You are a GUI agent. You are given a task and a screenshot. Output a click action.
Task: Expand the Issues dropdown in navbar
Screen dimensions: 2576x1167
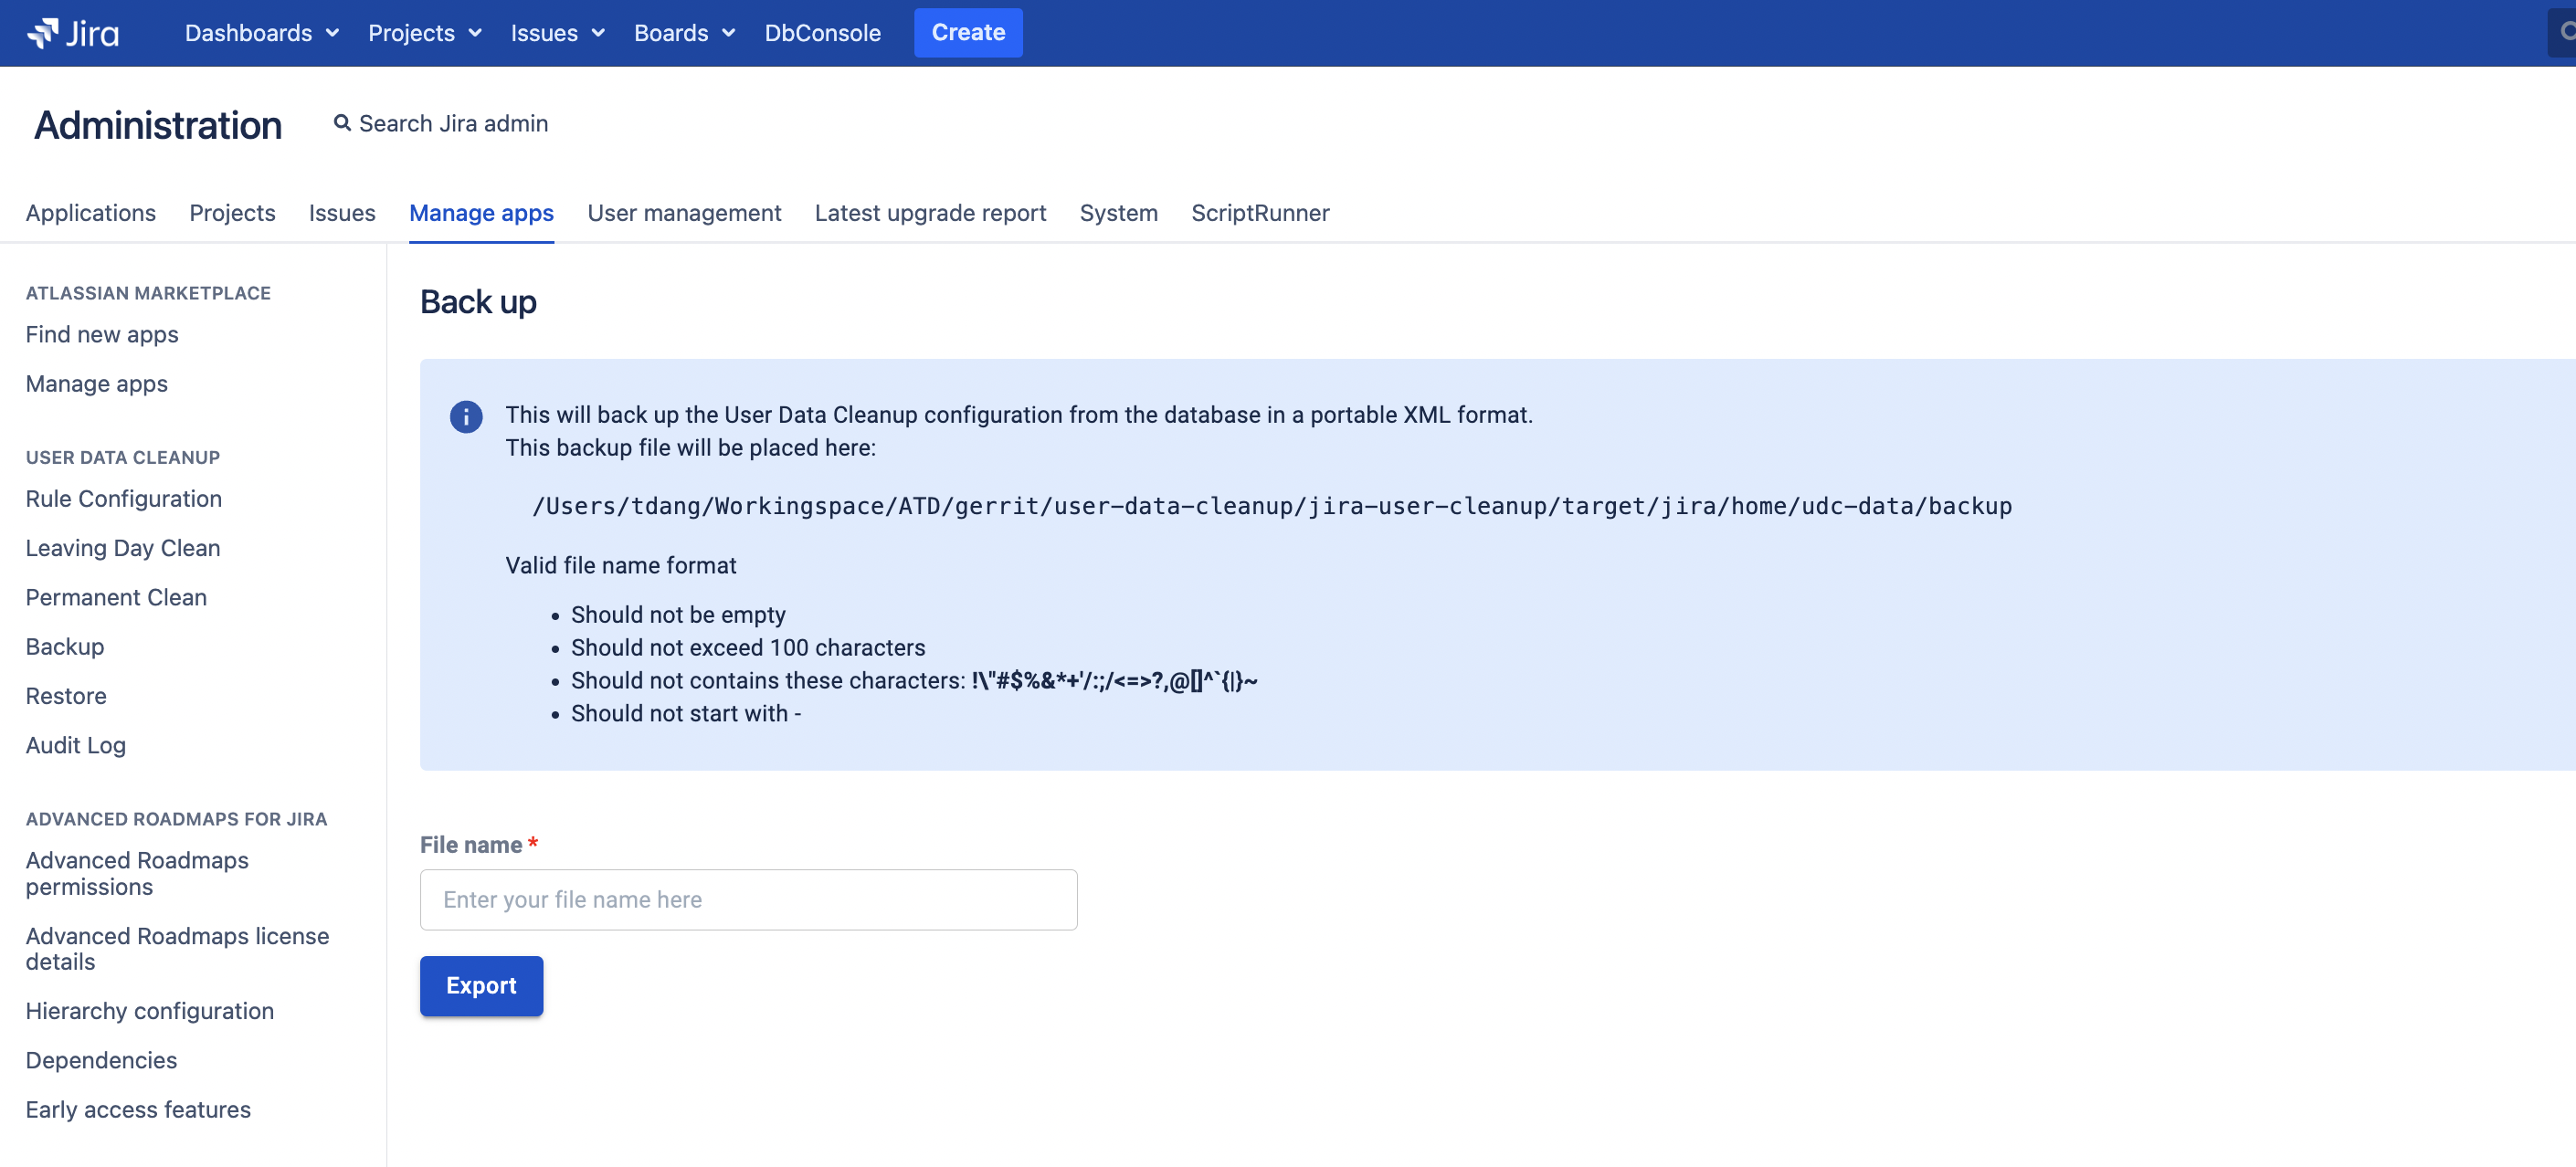(x=557, y=33)
